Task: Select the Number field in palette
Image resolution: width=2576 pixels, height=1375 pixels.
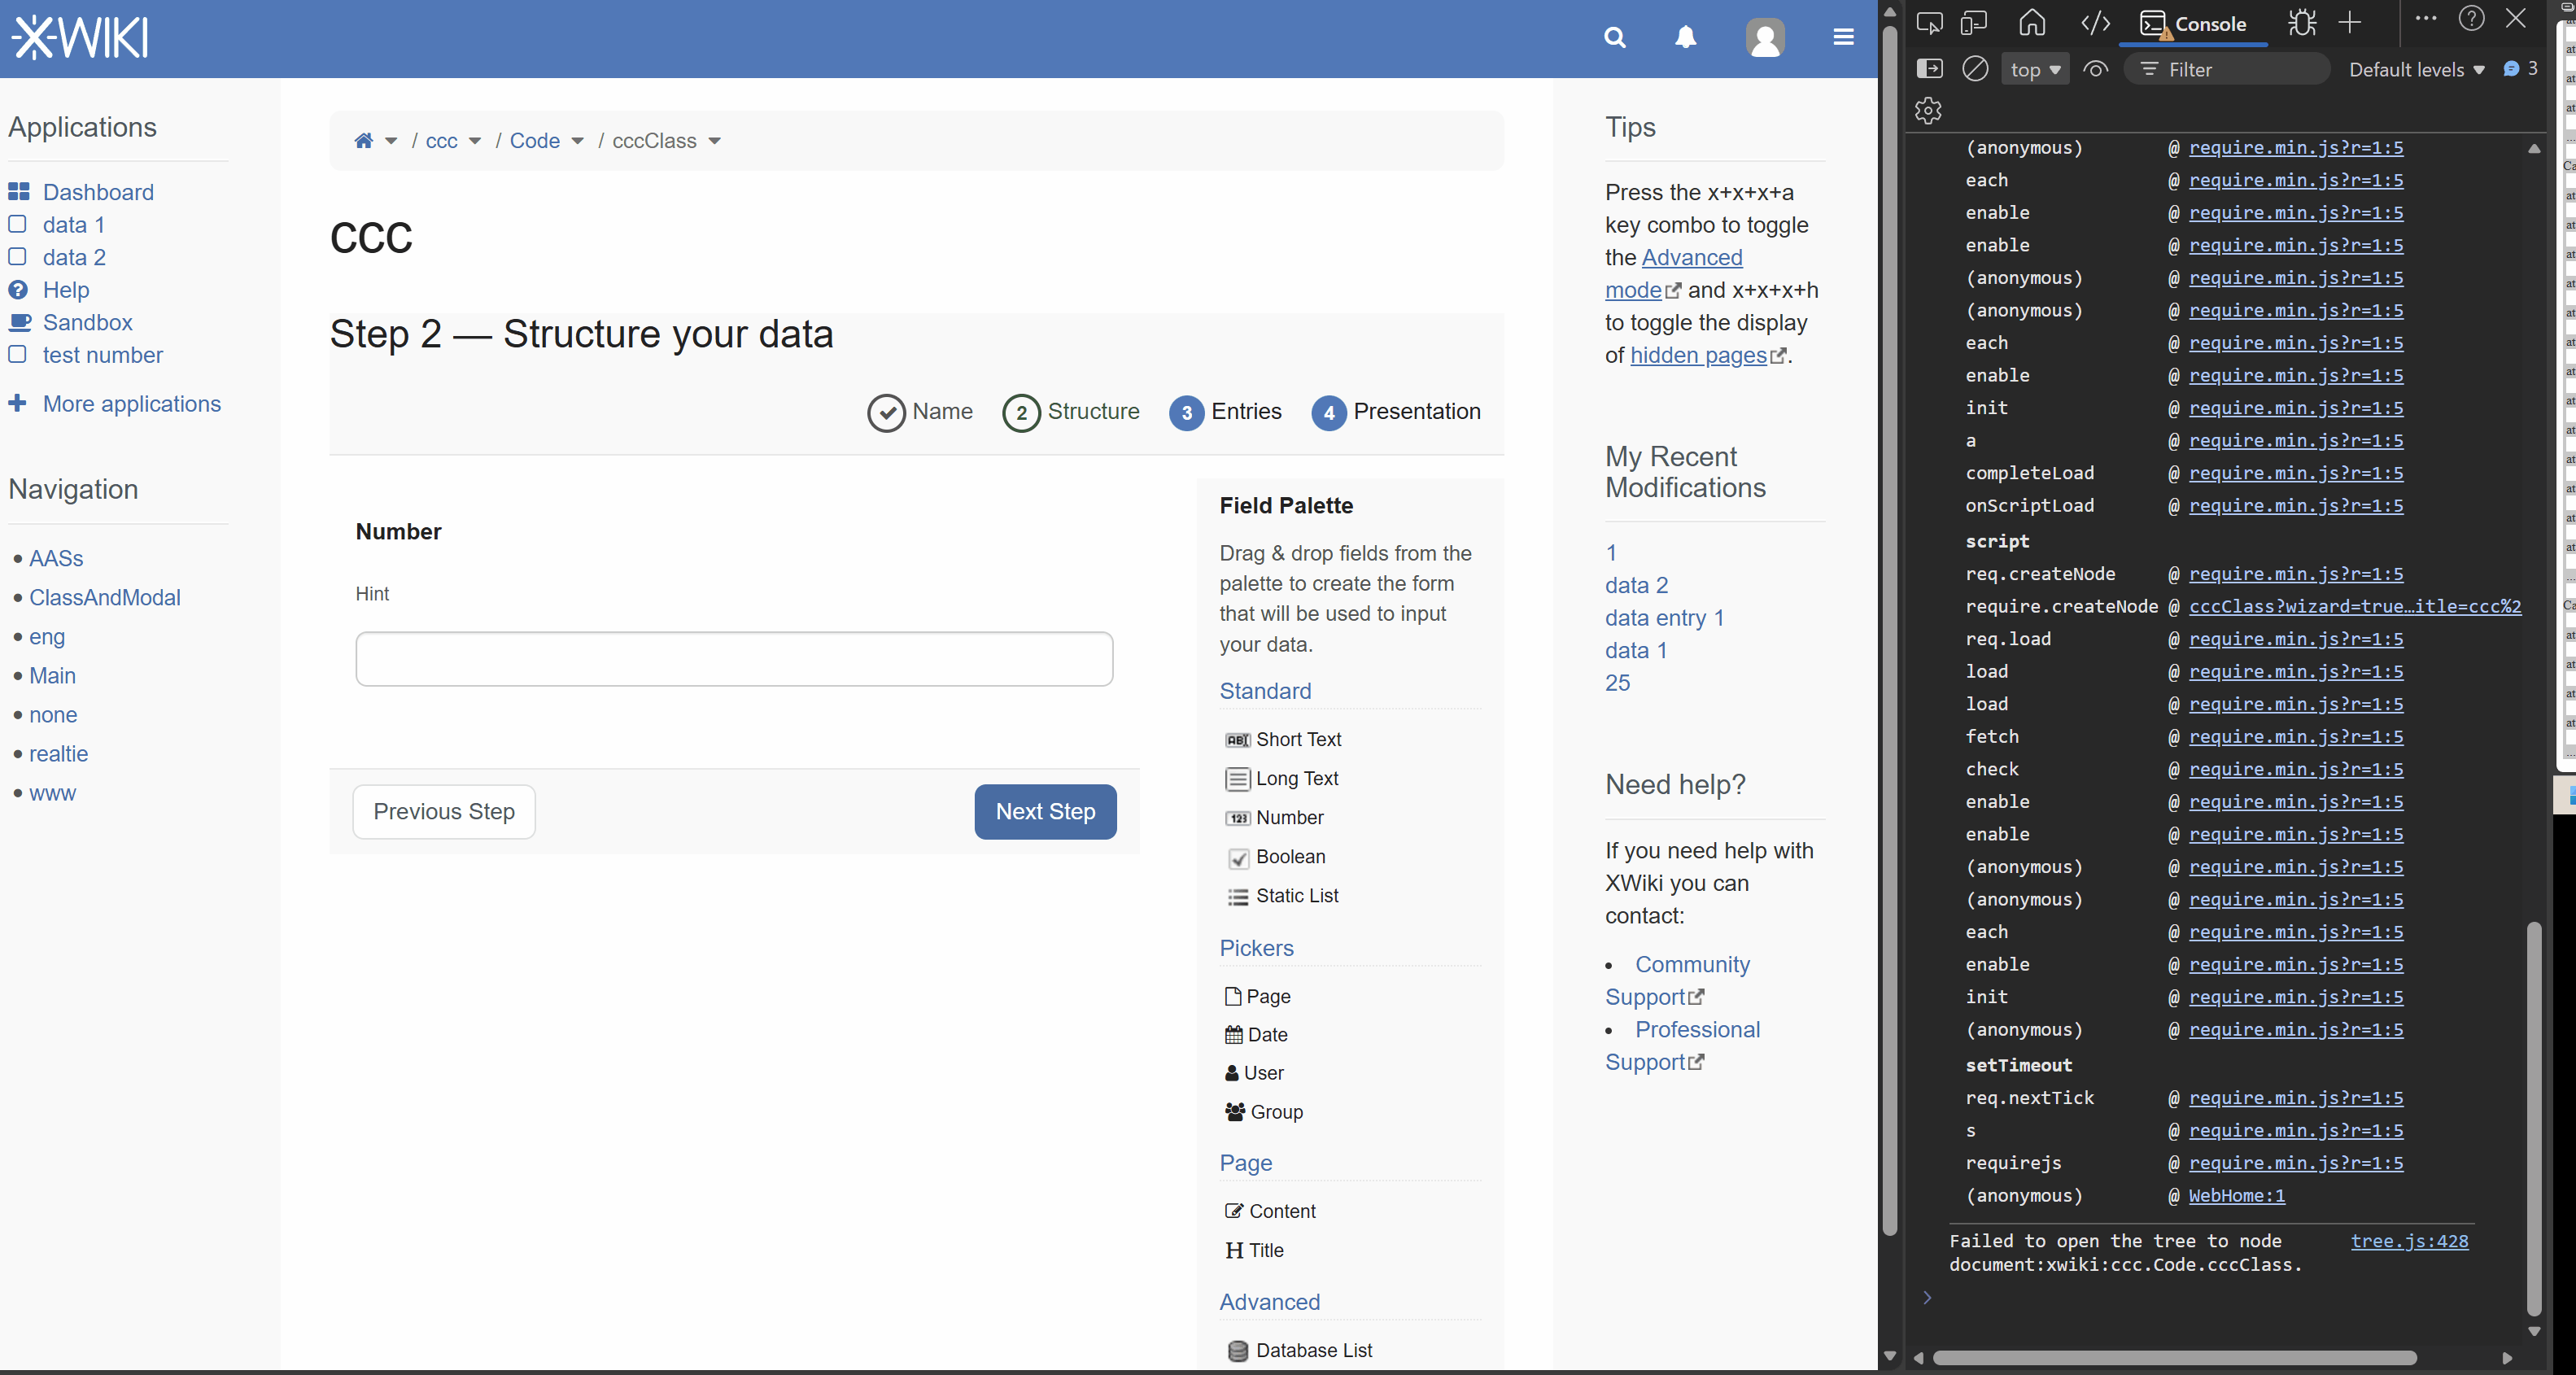Action: [x=1288, y=817]
